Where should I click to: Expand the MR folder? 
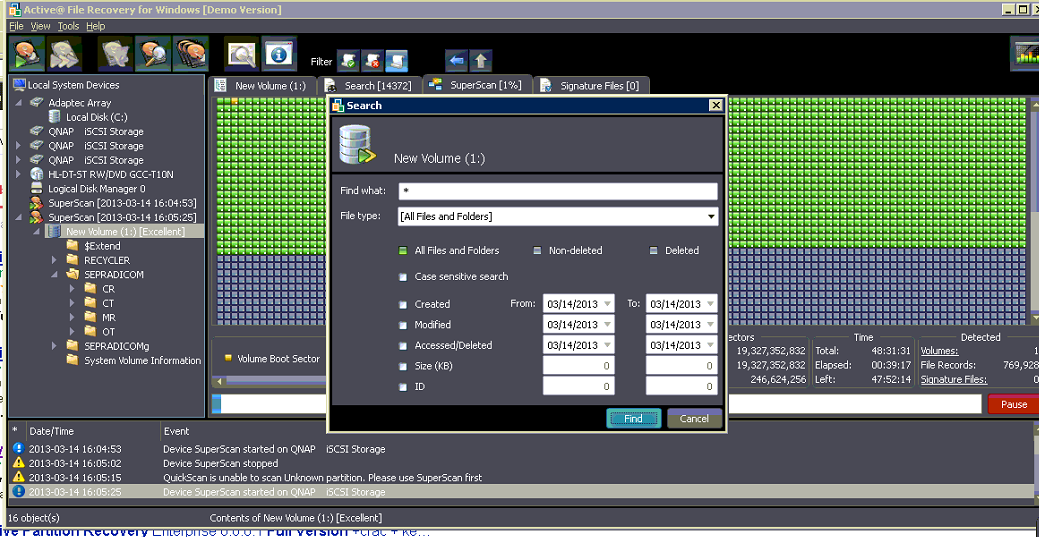click(72, 318)
